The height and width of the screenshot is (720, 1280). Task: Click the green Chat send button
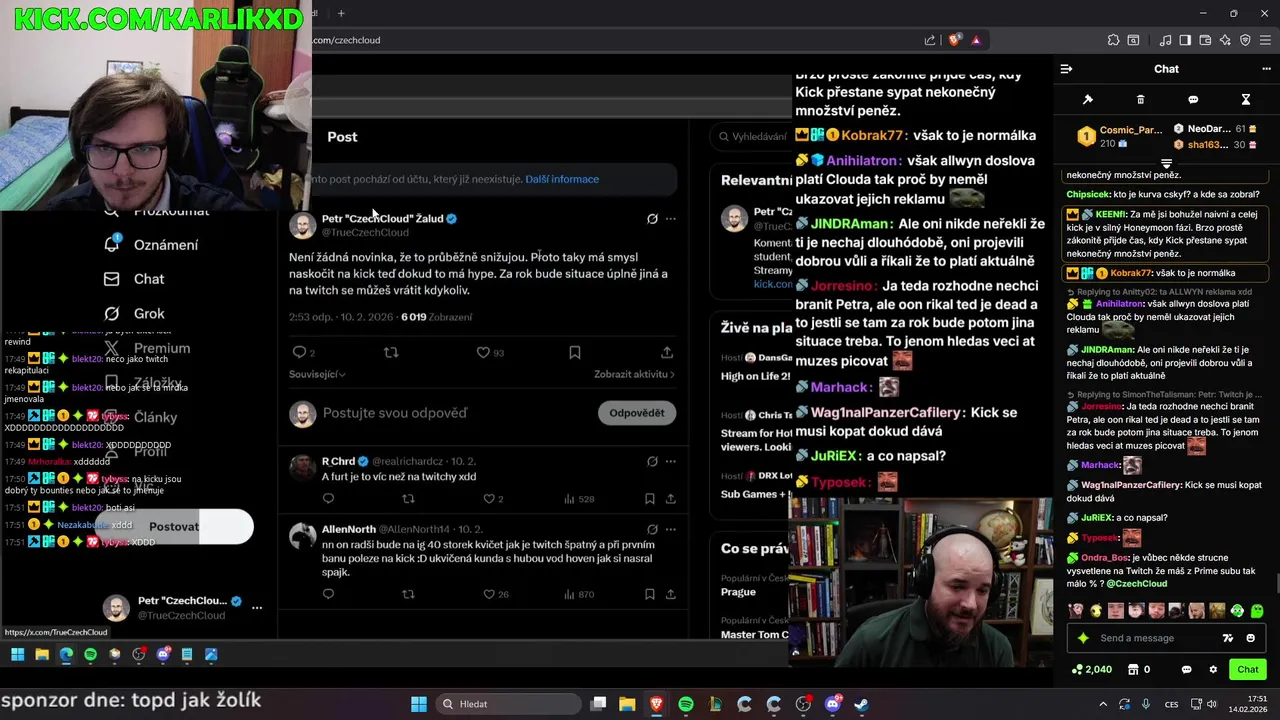tap(1248, 669)
